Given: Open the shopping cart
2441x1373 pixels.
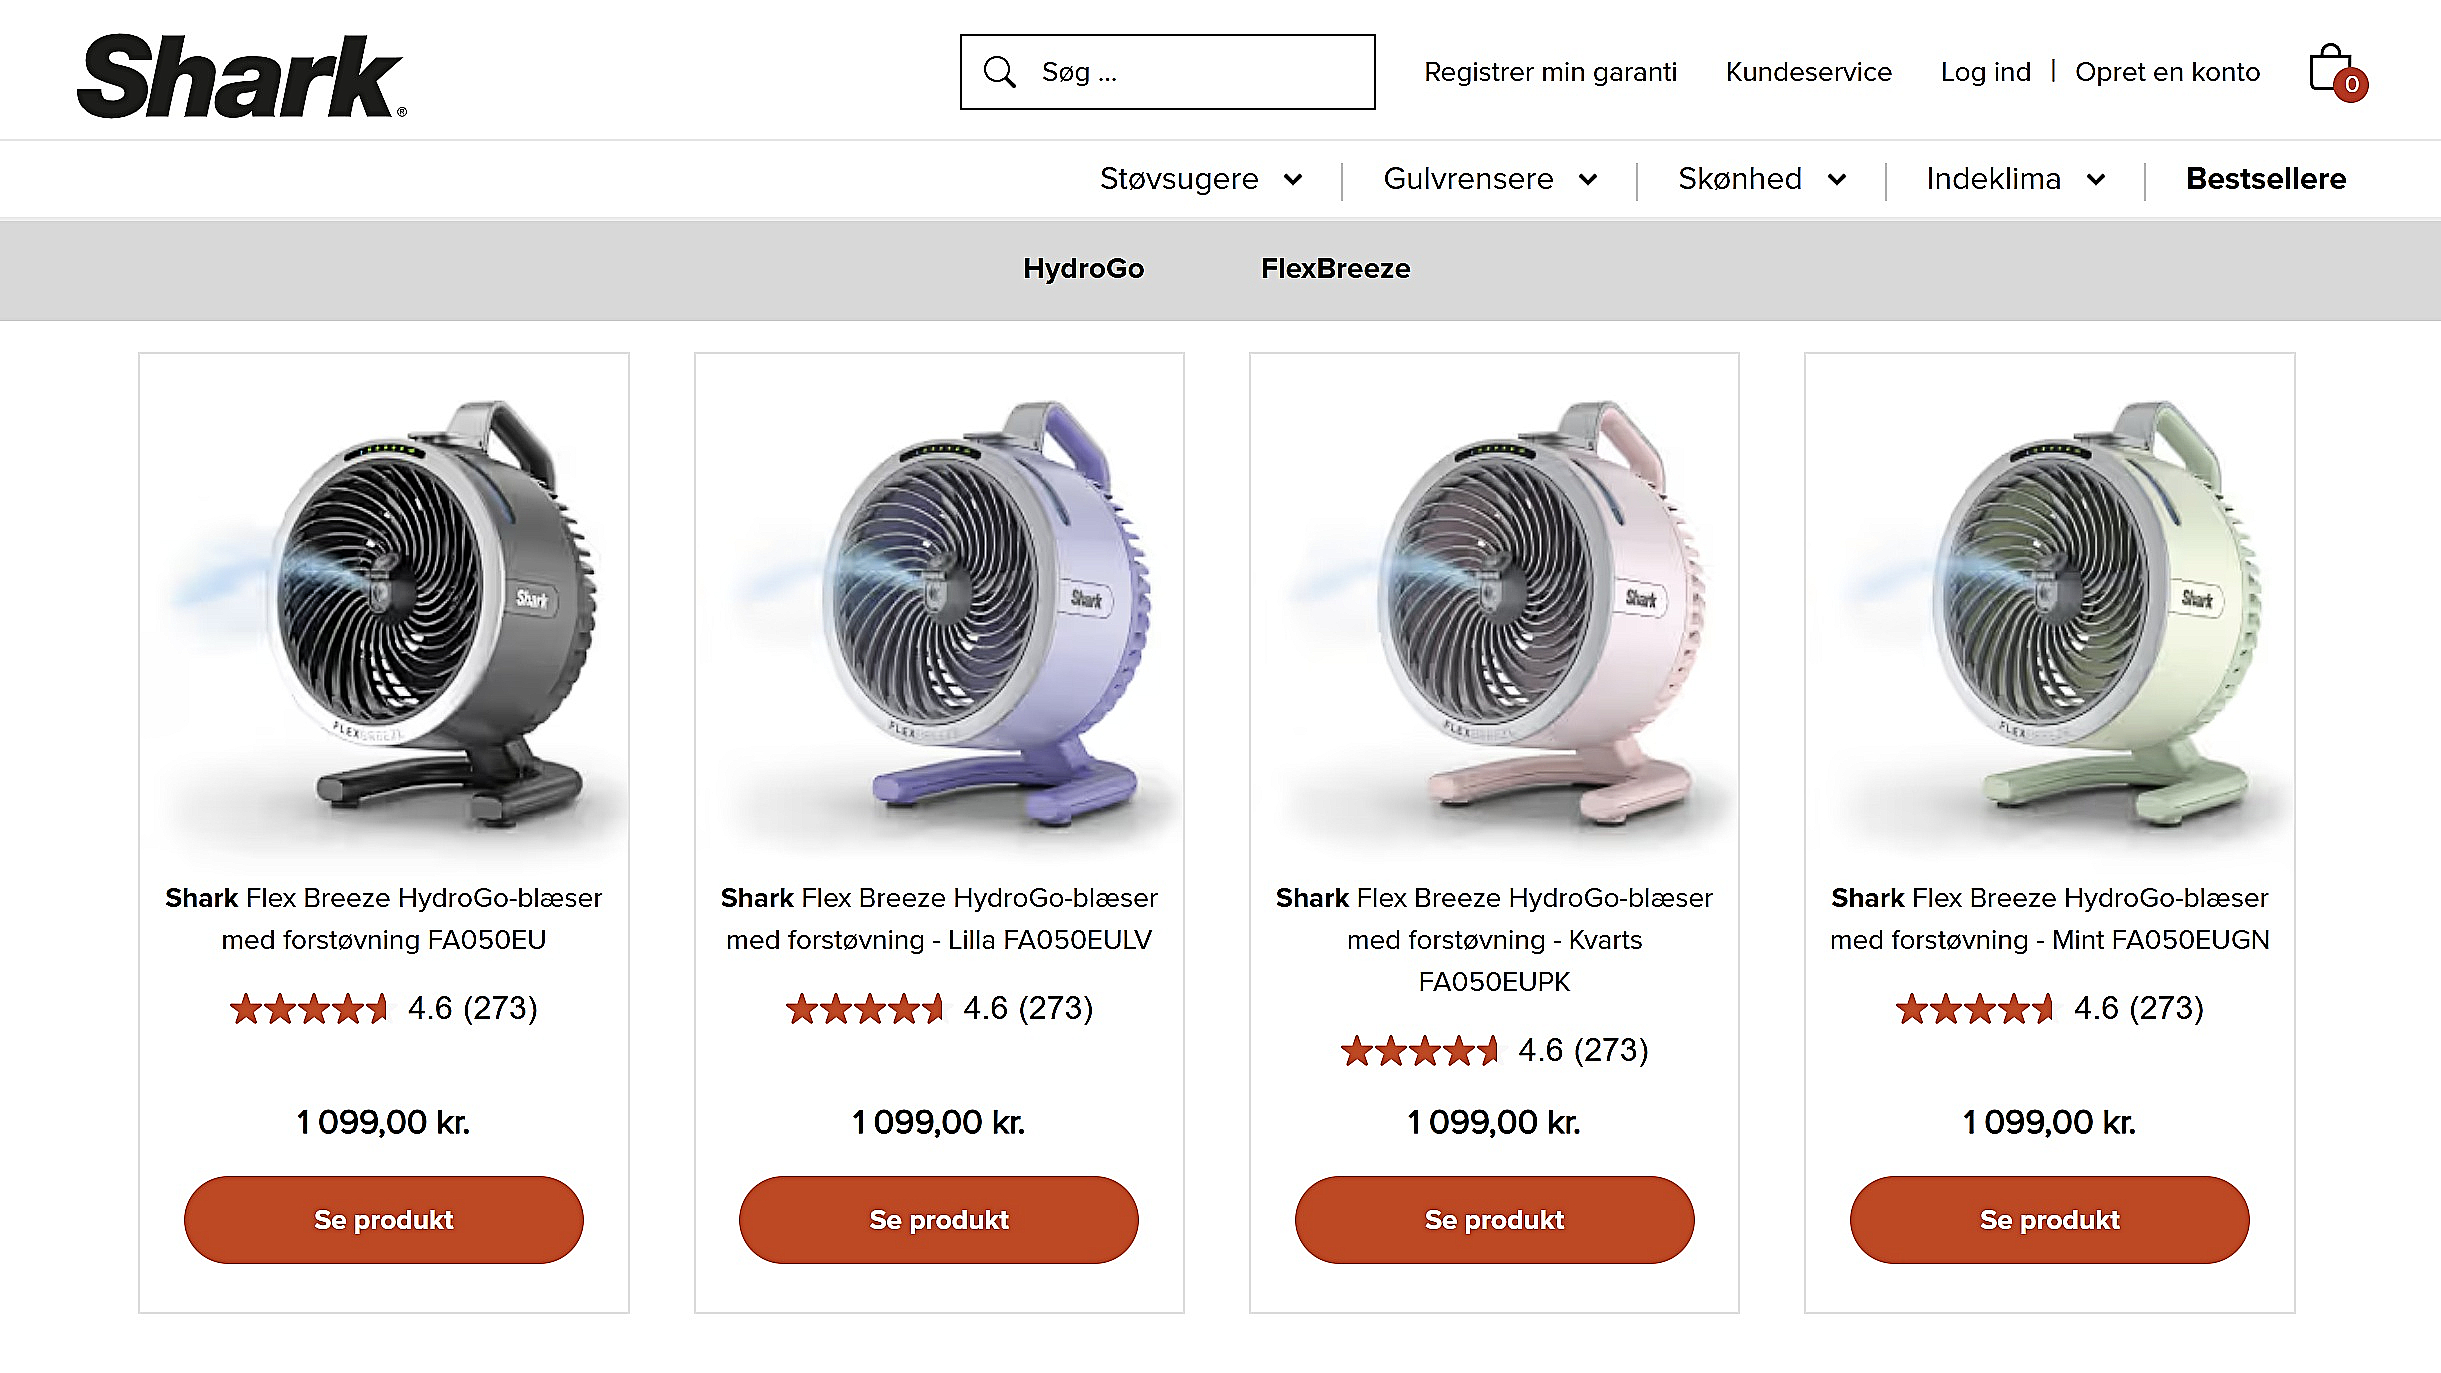Looking at the screenshot, I should tap(2328, 68).
